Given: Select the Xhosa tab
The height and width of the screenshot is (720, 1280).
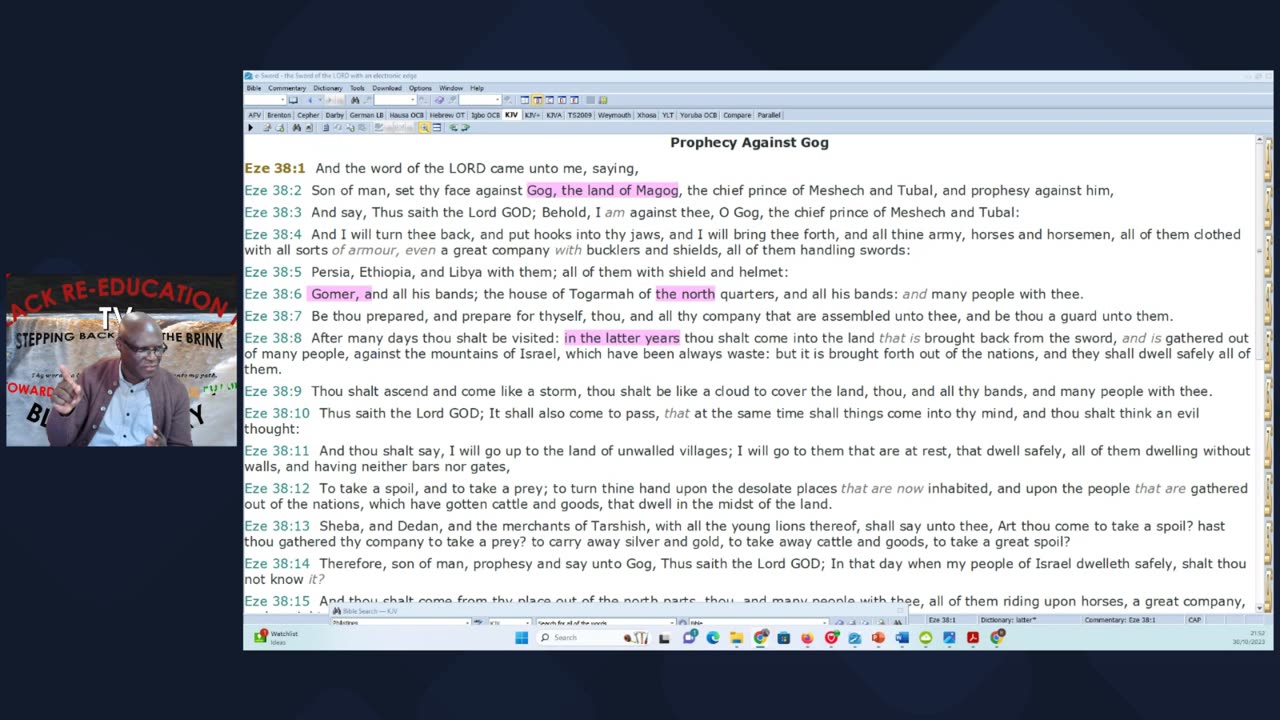Looking at the screenshot, I should pos(646,115).
